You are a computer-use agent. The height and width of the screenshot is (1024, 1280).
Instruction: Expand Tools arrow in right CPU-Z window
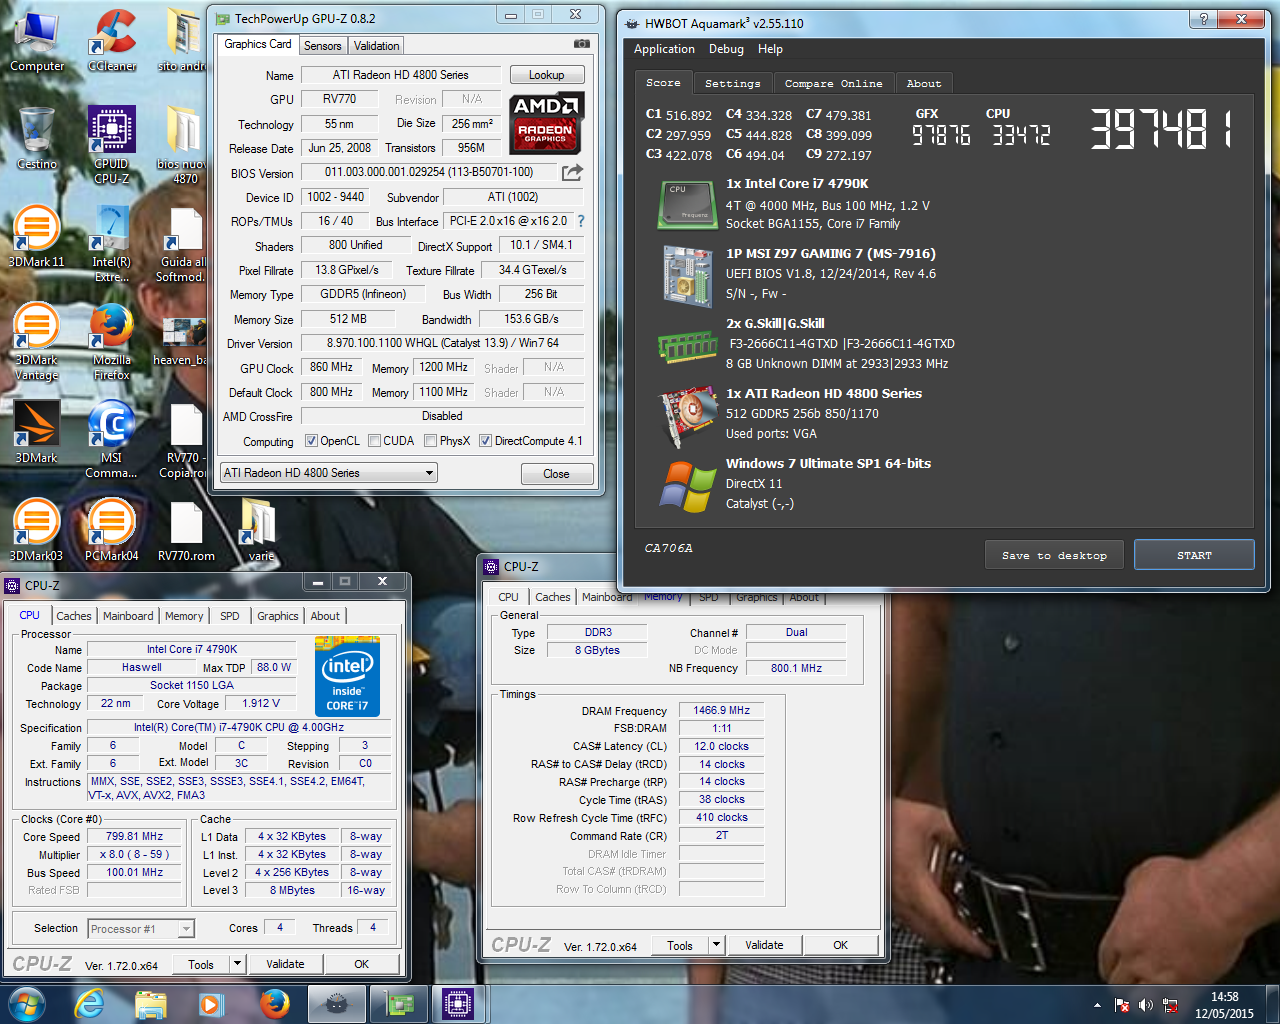point(716,945)
